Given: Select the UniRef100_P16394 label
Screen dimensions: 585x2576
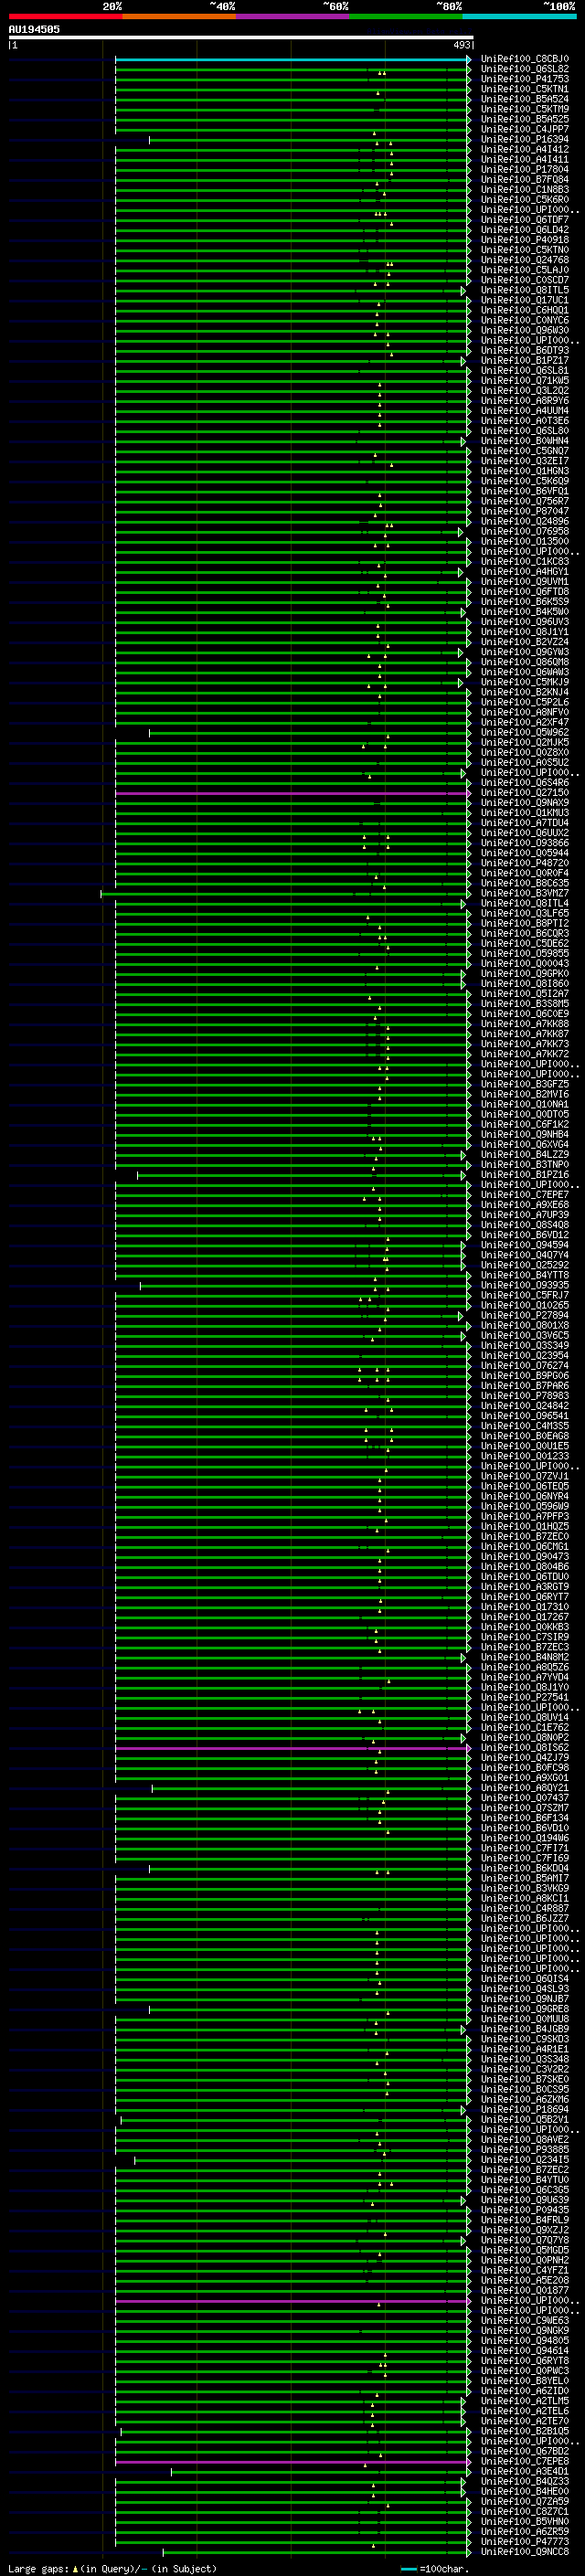Looking at the screenshot, I should (525, 139).
